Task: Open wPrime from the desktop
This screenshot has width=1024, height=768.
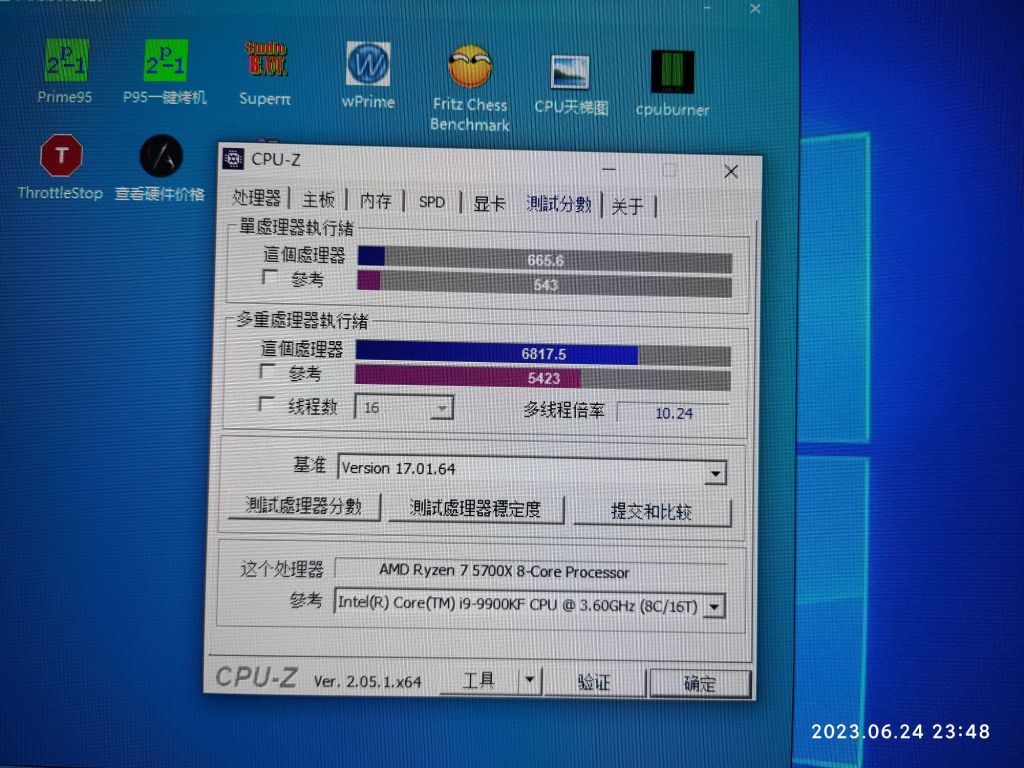Action: tap(367, 62)
